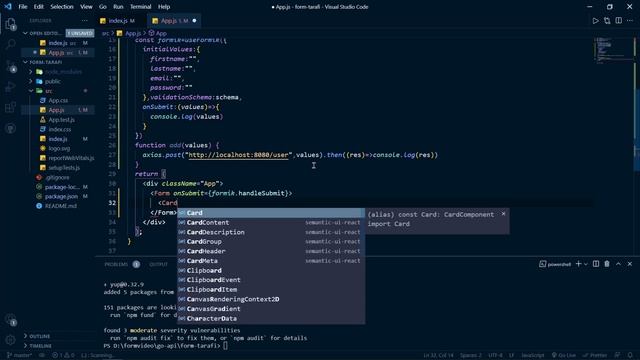
Task: Open the localhost:8080/user link in code
Action: [x=238, y=155]
